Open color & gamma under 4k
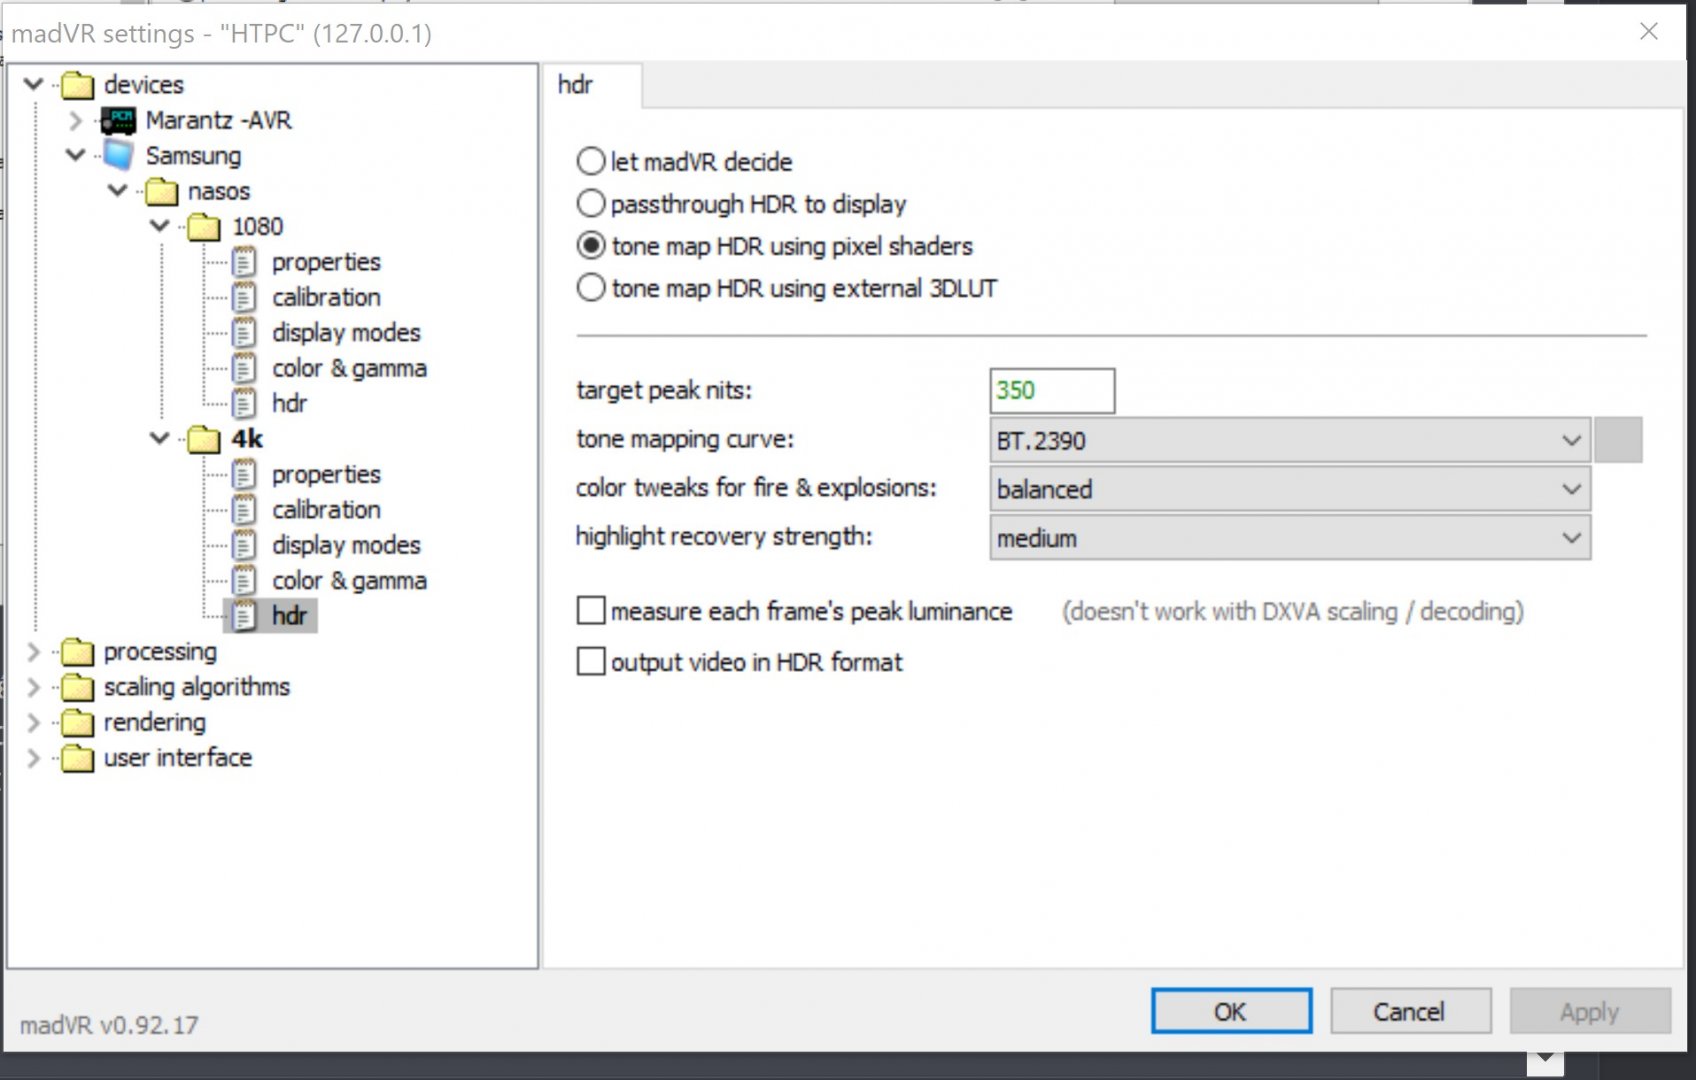 click(348, 581)
